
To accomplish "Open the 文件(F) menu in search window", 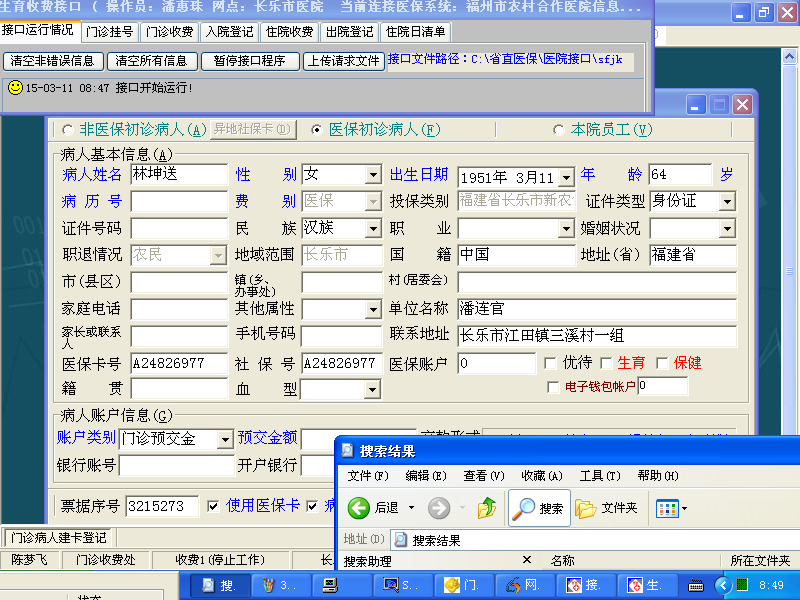I will (367, 476).
